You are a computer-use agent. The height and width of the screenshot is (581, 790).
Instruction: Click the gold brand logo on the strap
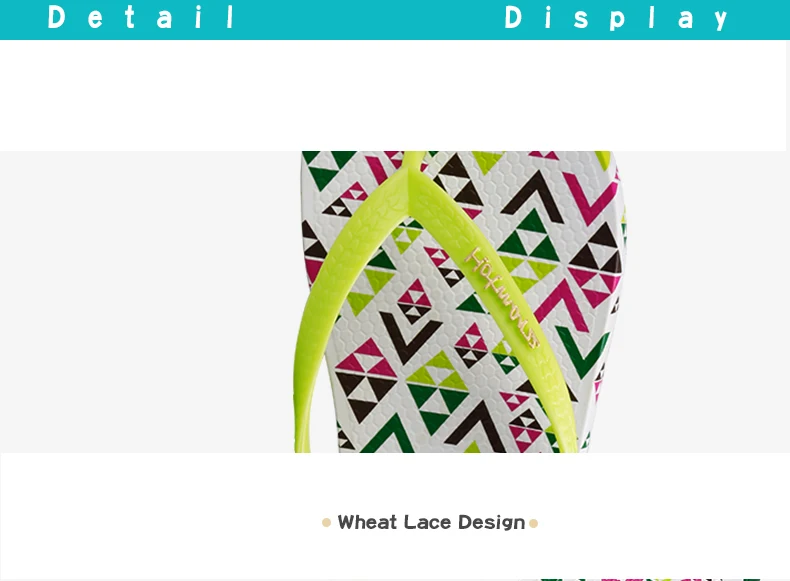[x=502, y=298]
